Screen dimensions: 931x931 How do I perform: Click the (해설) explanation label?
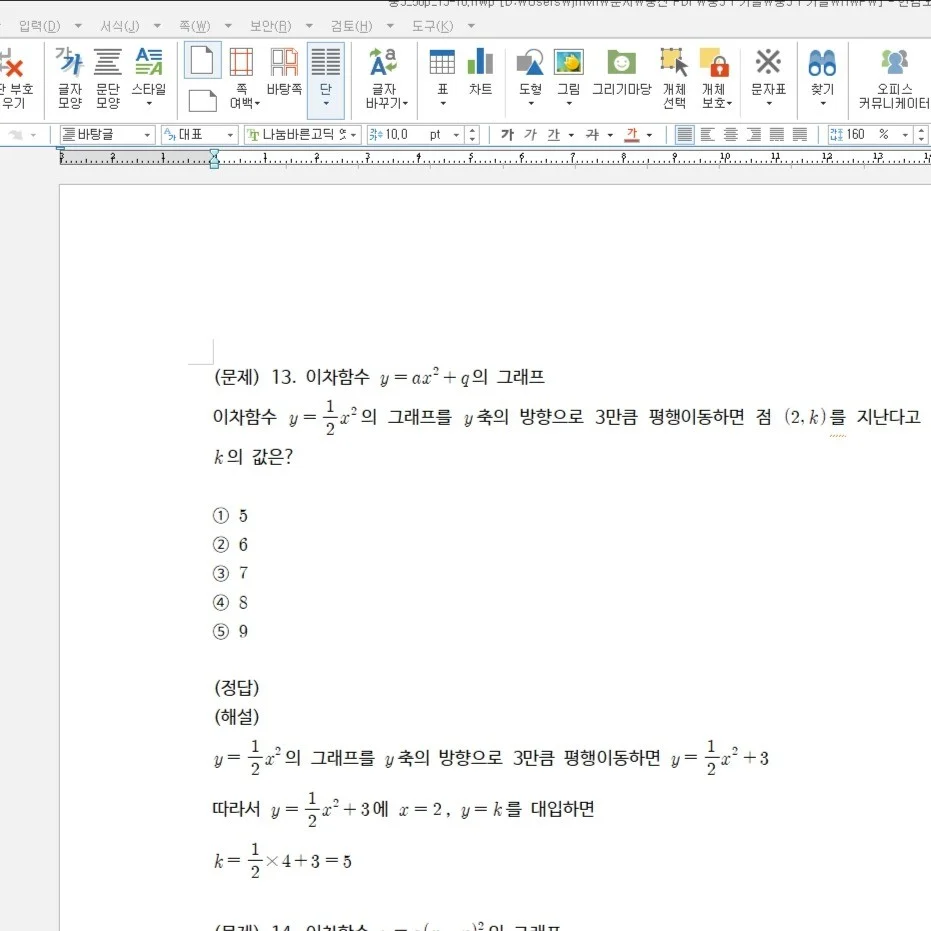pos(236,717)
